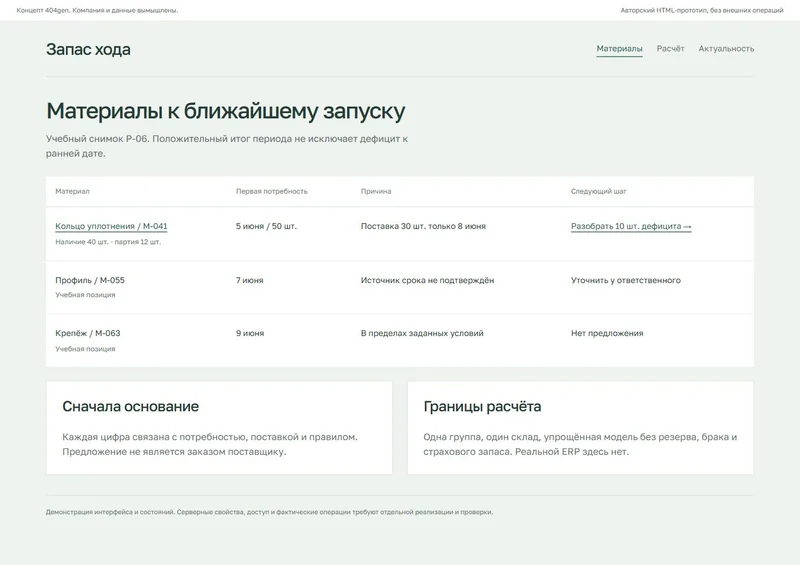Click the Поставка 30 шт. только 8 июня cell
Viewport: 800px width, 565px height.
[423, 226]
